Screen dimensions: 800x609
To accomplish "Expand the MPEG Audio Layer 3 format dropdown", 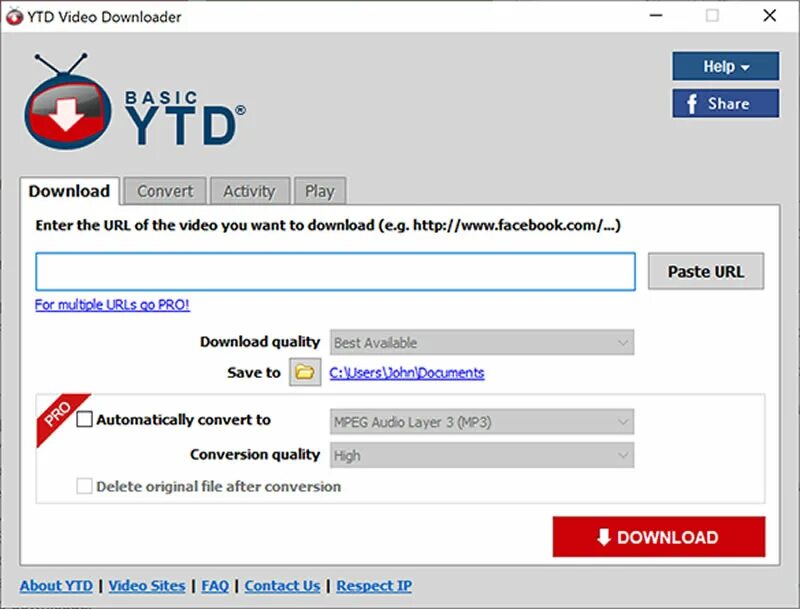I will coord(482,422).
